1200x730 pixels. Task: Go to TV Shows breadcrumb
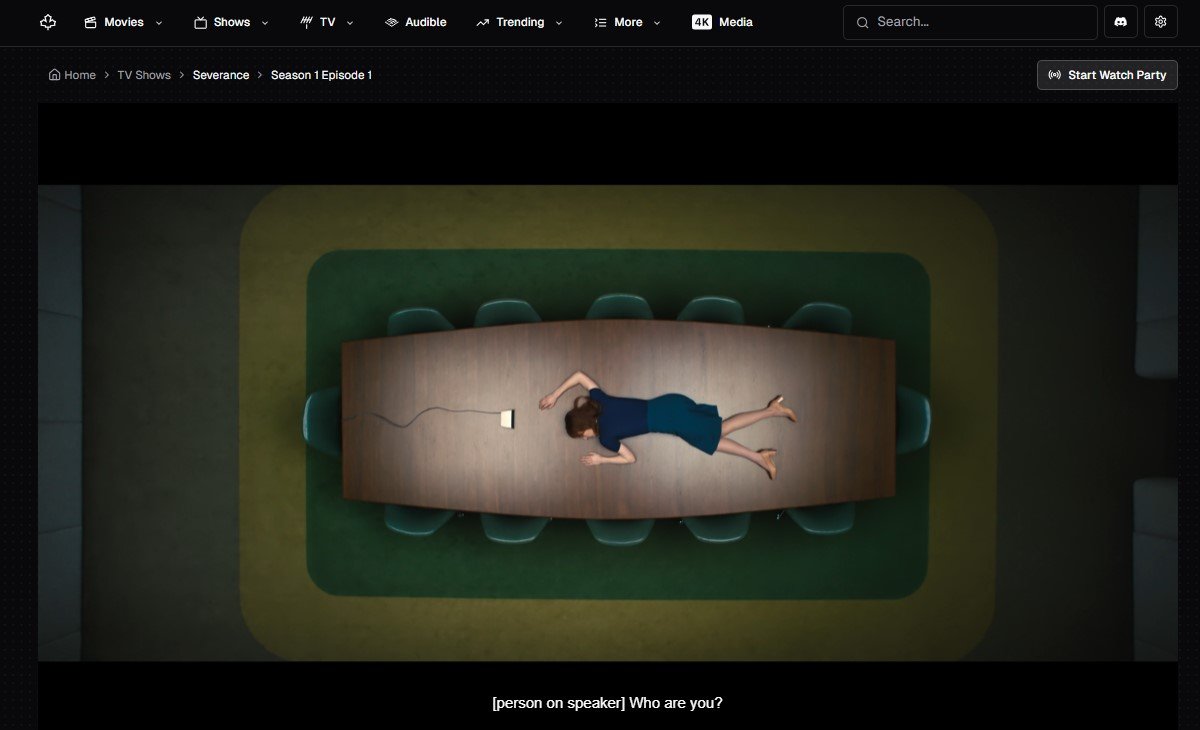144,75
